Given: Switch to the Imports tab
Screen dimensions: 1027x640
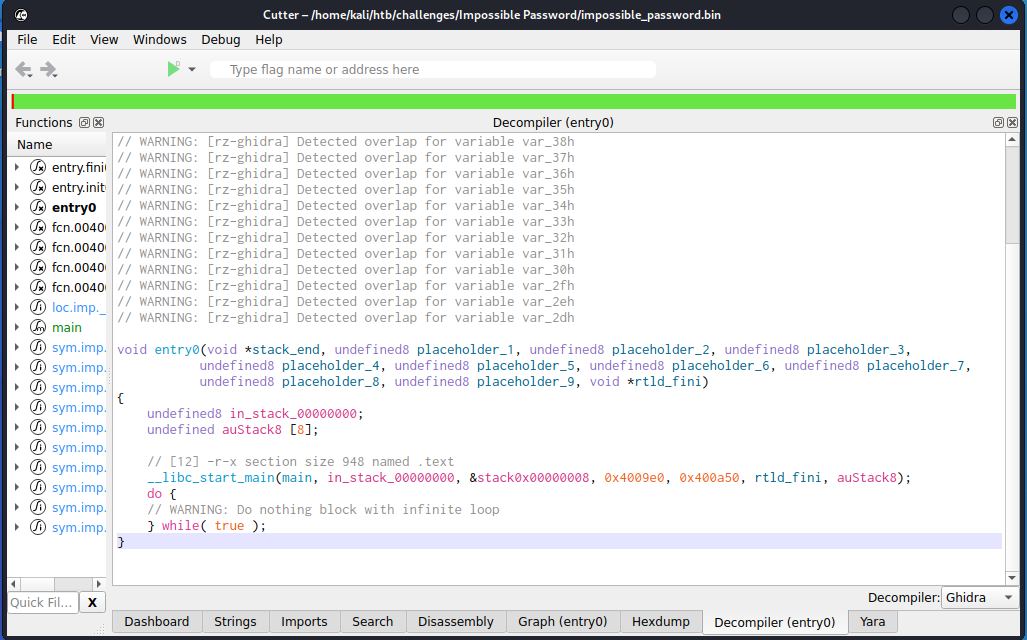Looking at the screenshot, I should tap(304, 622).
